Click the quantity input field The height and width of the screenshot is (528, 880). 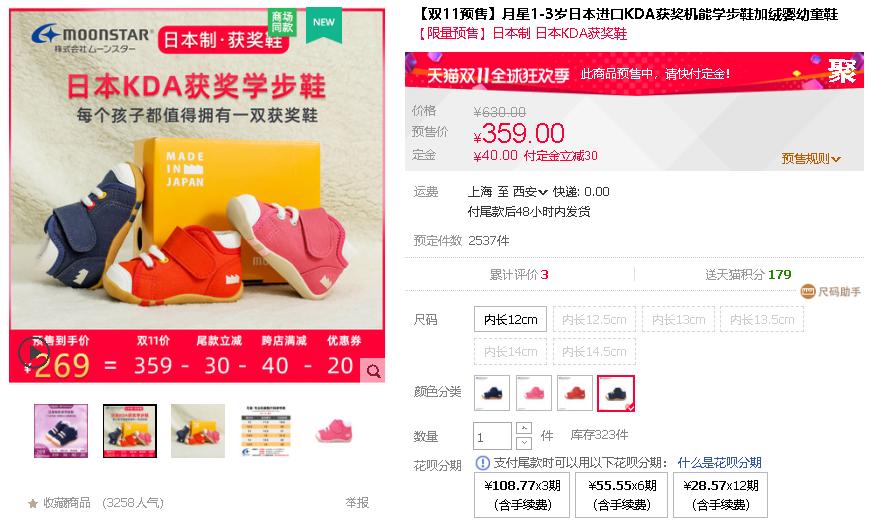coord(492,437)
